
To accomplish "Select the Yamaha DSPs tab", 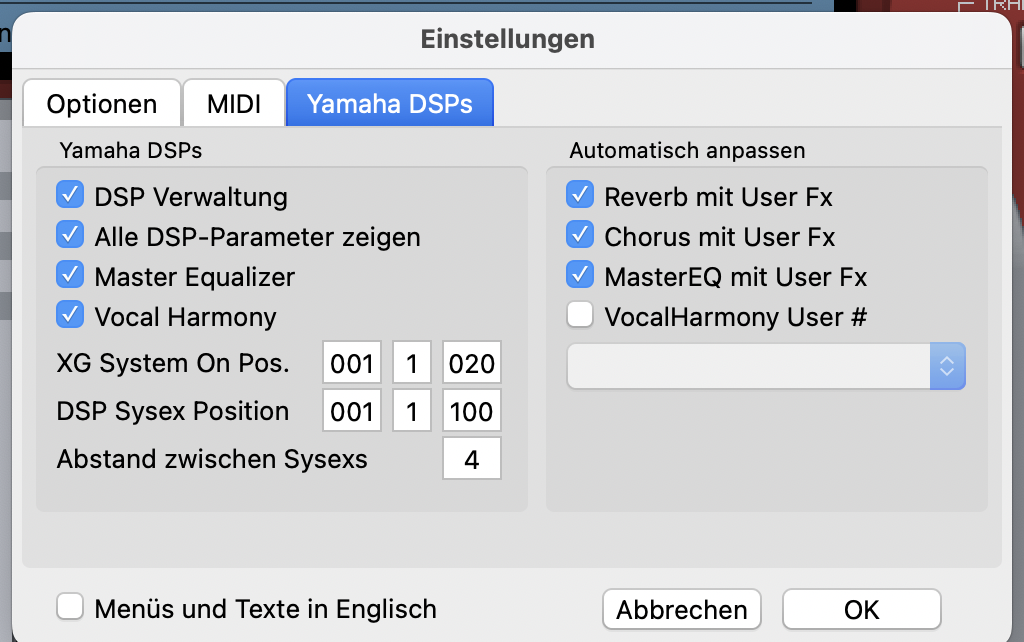I will coord(389,104).
